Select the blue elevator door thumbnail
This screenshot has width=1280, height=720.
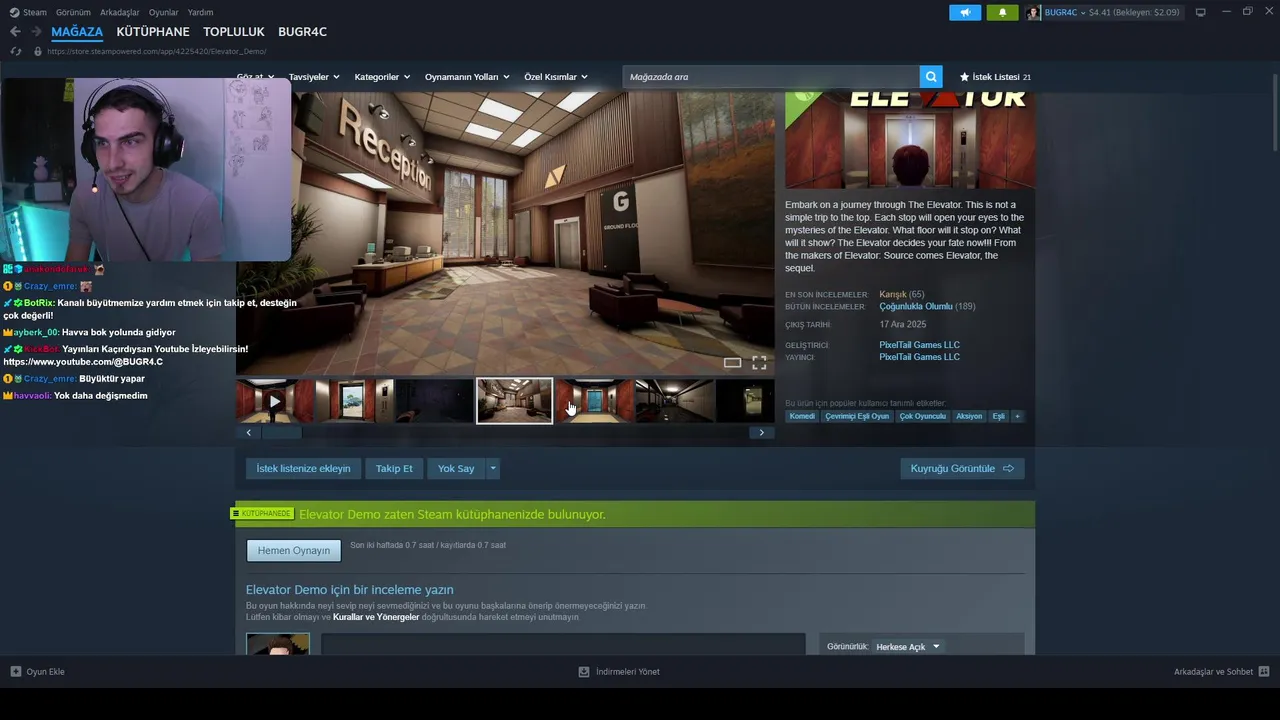pos(594,401)
